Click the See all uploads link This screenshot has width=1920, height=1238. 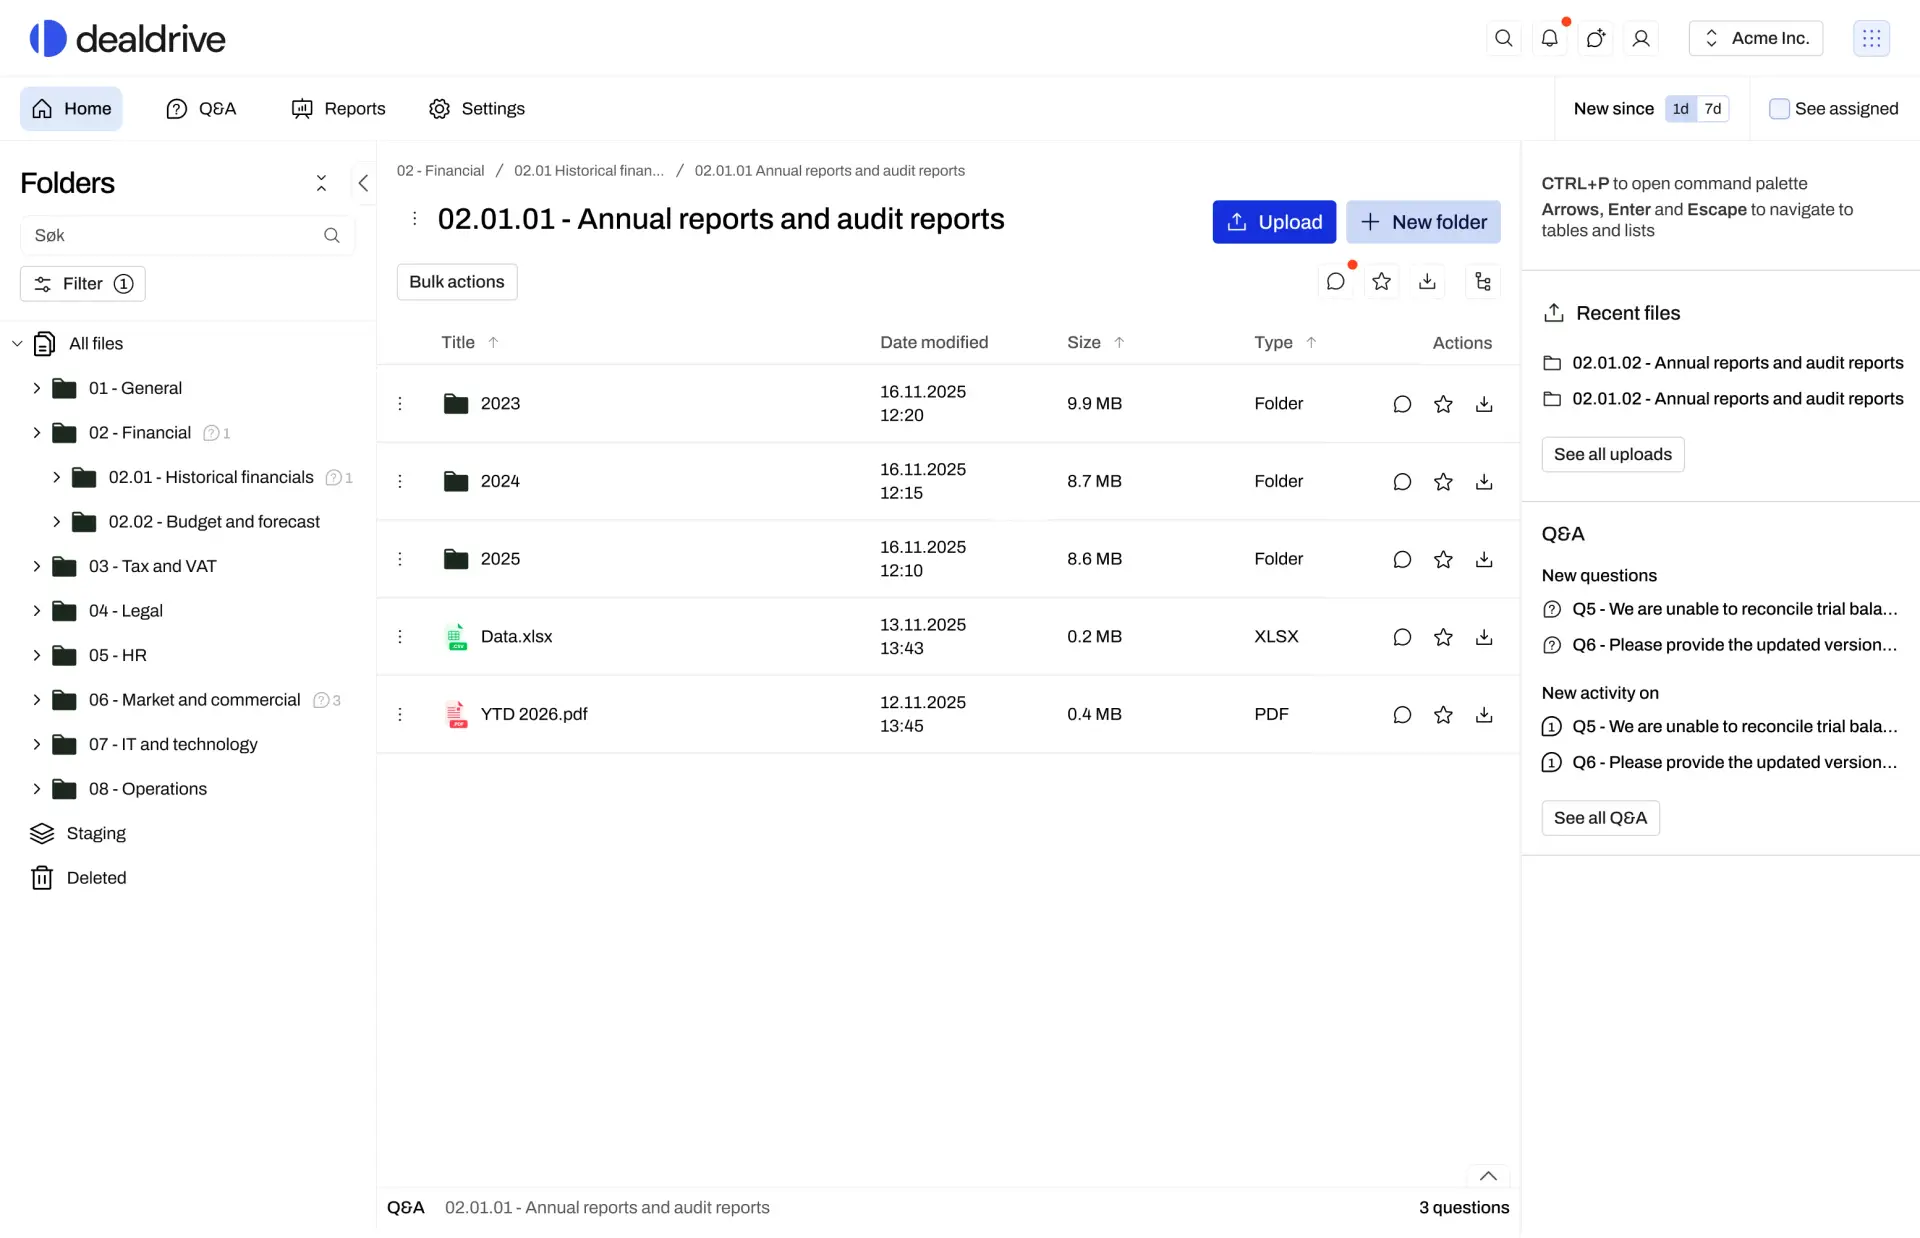pyautogui.click(x=1612, y=454)
